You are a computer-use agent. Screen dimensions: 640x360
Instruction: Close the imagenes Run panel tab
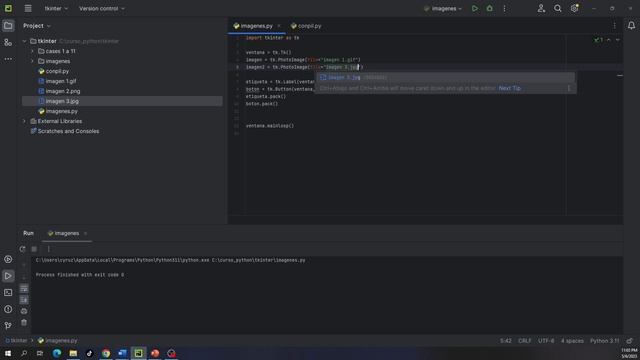[85, 233]
